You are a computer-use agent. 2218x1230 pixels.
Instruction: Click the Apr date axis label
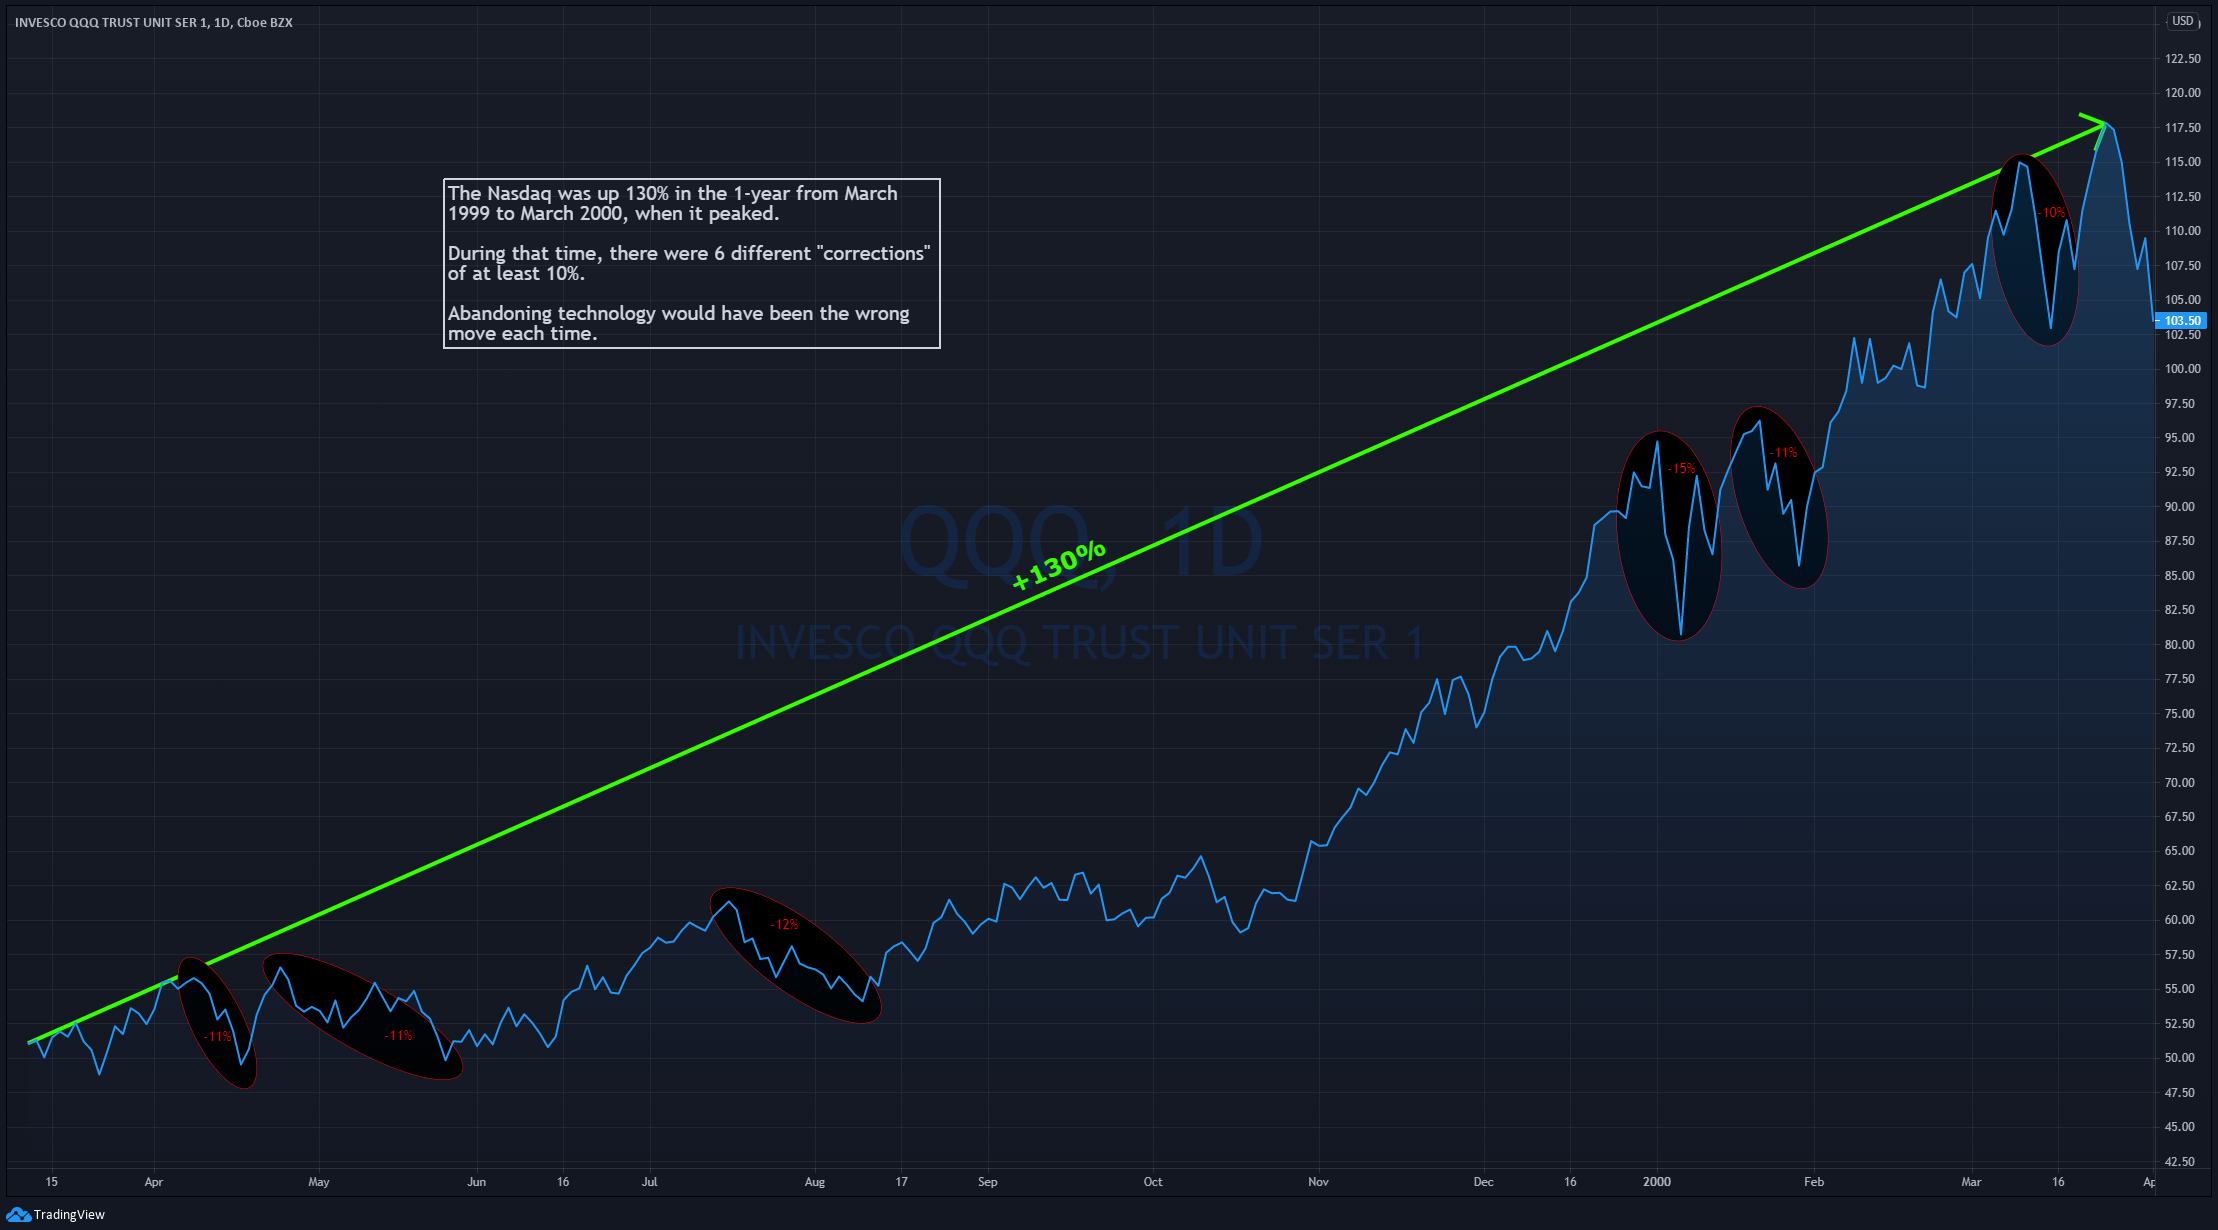(x=154, y=1182)
